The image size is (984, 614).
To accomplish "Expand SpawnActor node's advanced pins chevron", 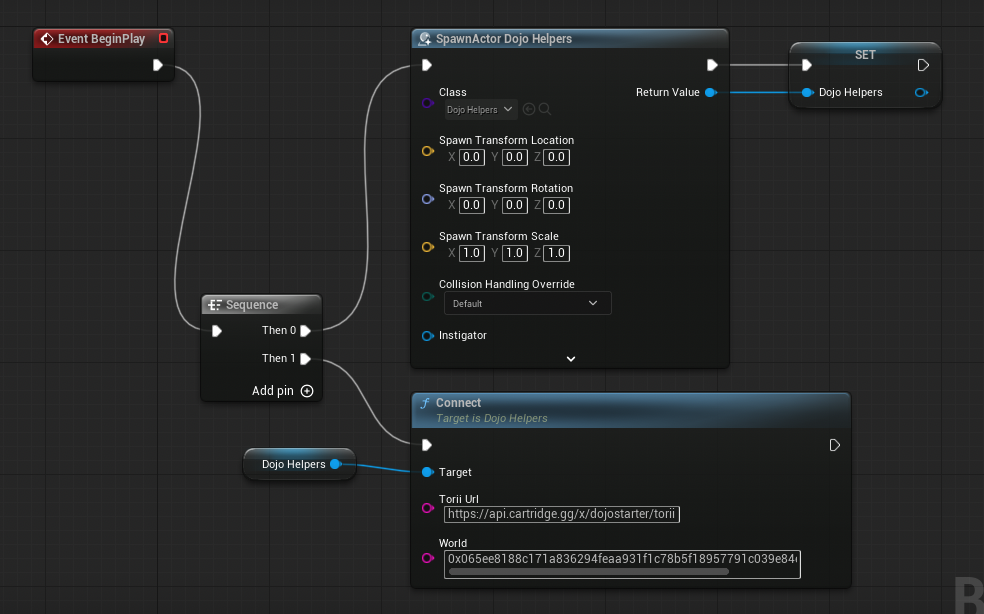I will (571, 358).
